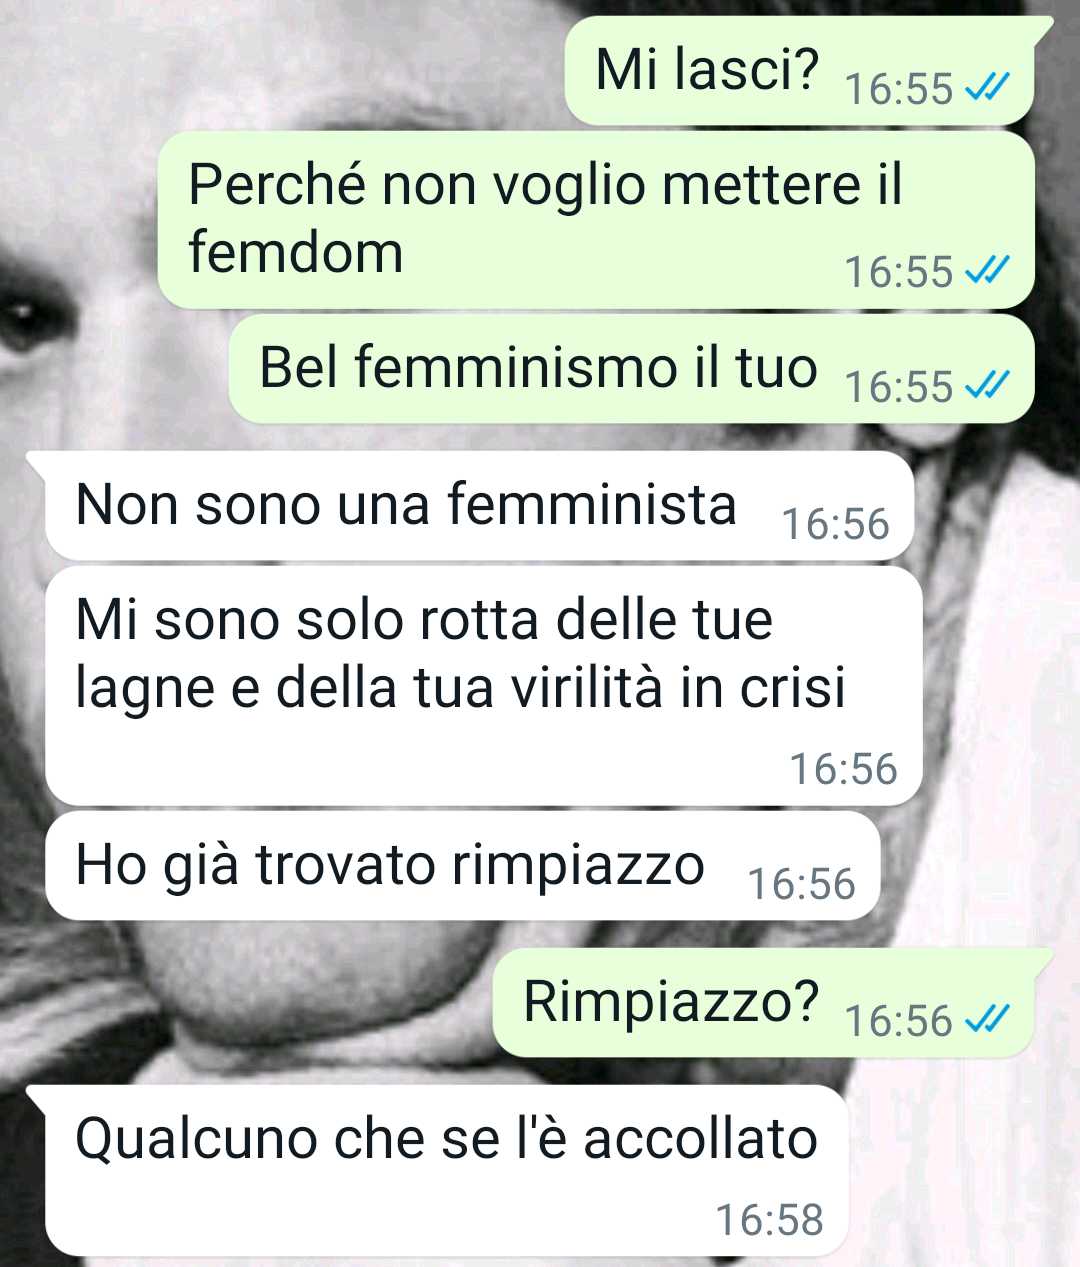Tap read checkmarks on "Bel femminismo il tuo"
The image size is (1080, 1267).
986,386
